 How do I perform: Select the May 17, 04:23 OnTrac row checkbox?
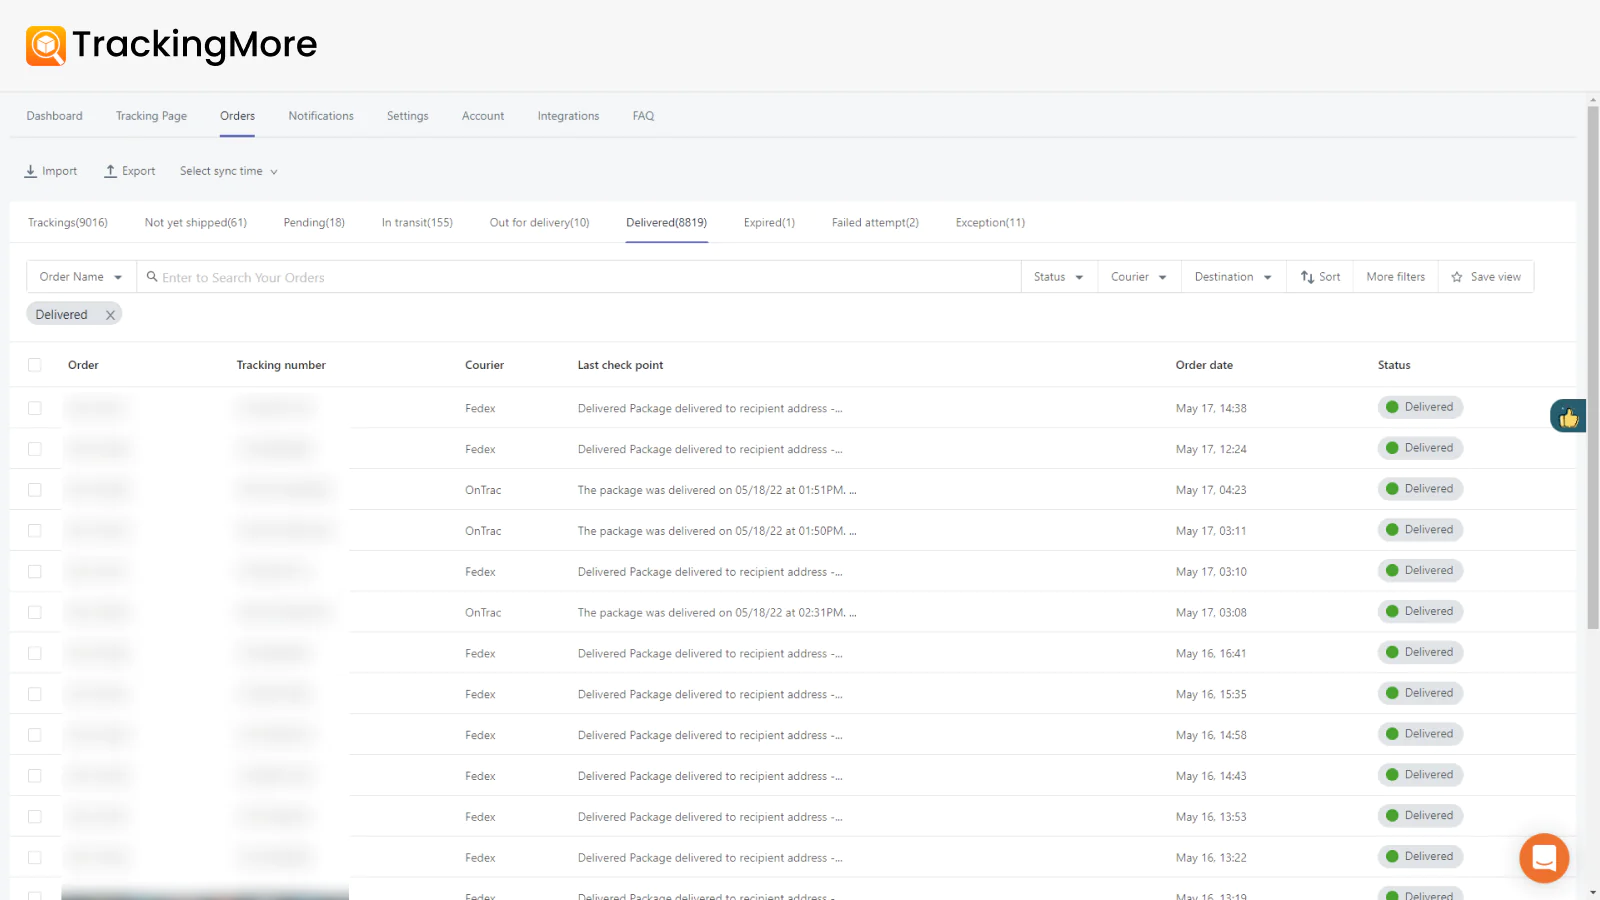pos(35,490)
